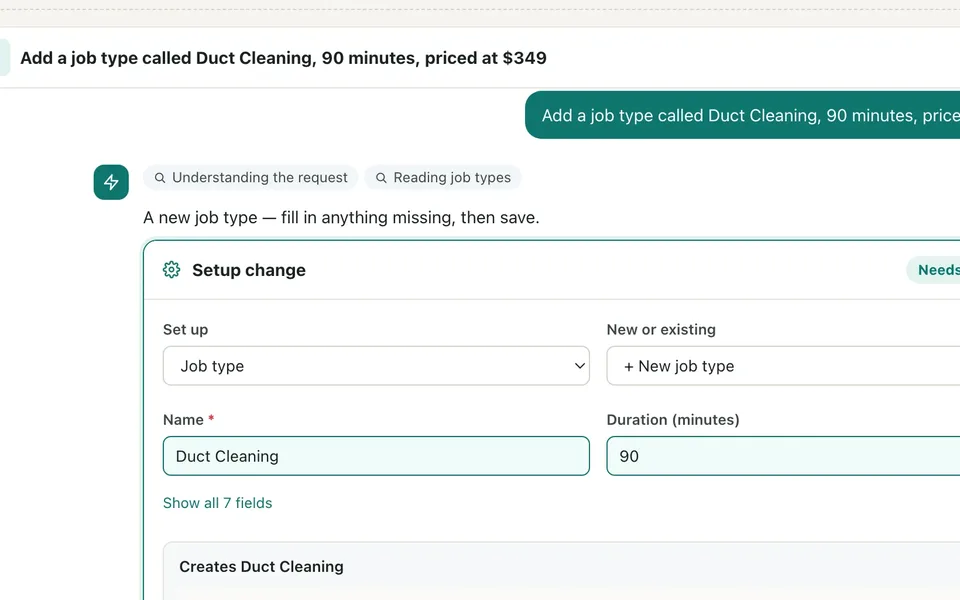The width and height of the screenshot is (960, 600).
Task: Click the Understanding the request chip
Action: (250, 178)
